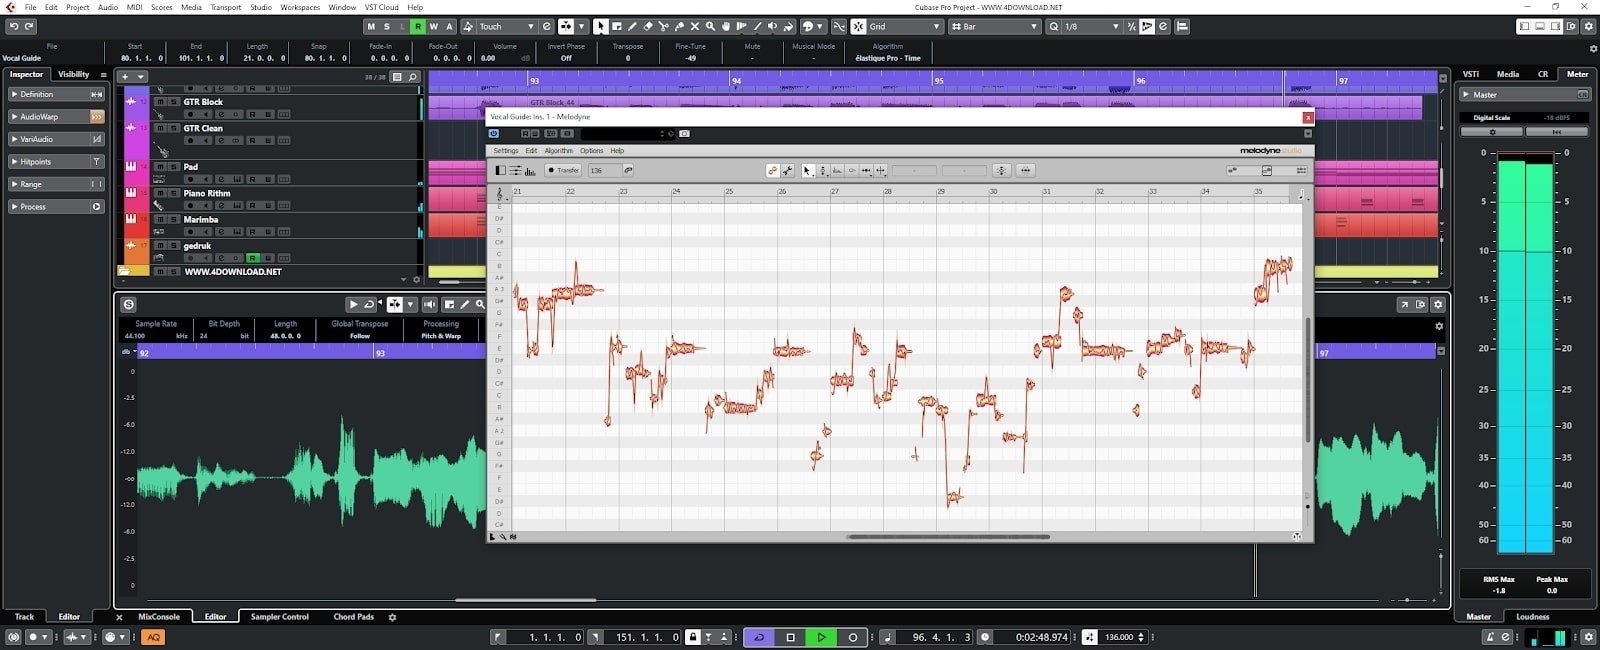Image resolution: width=1600 pixels, height=650 pixels.
Task: Click the sample editor horizontal scrollbar
Action: tap(525, 600)
